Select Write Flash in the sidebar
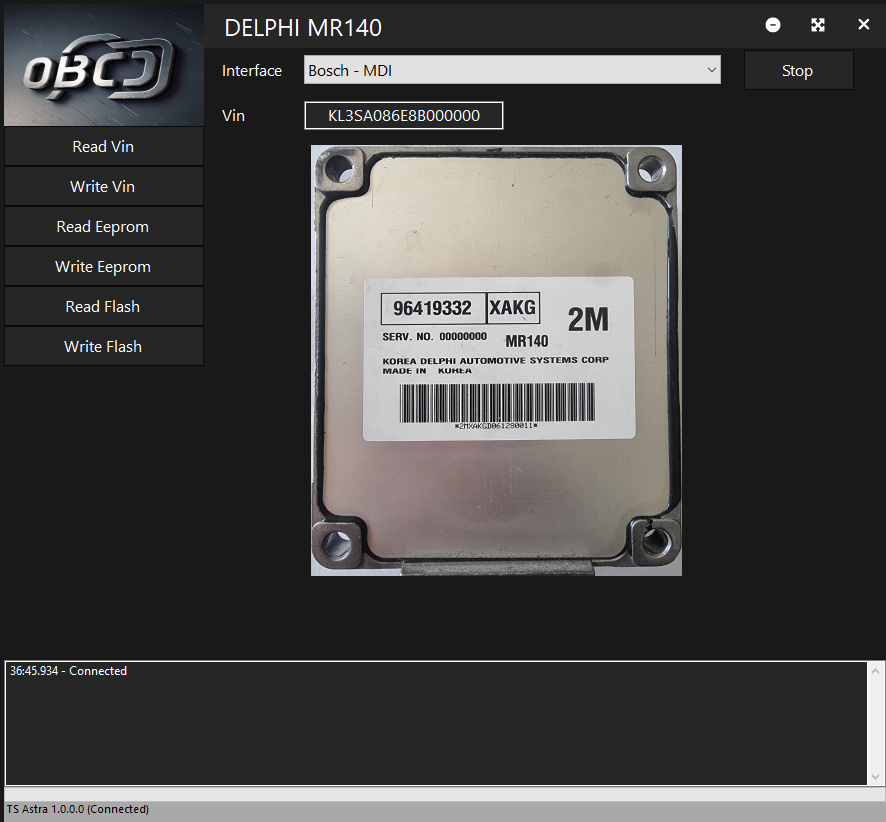This screenshot has width=886, height=822. click(x=103, y=346)
